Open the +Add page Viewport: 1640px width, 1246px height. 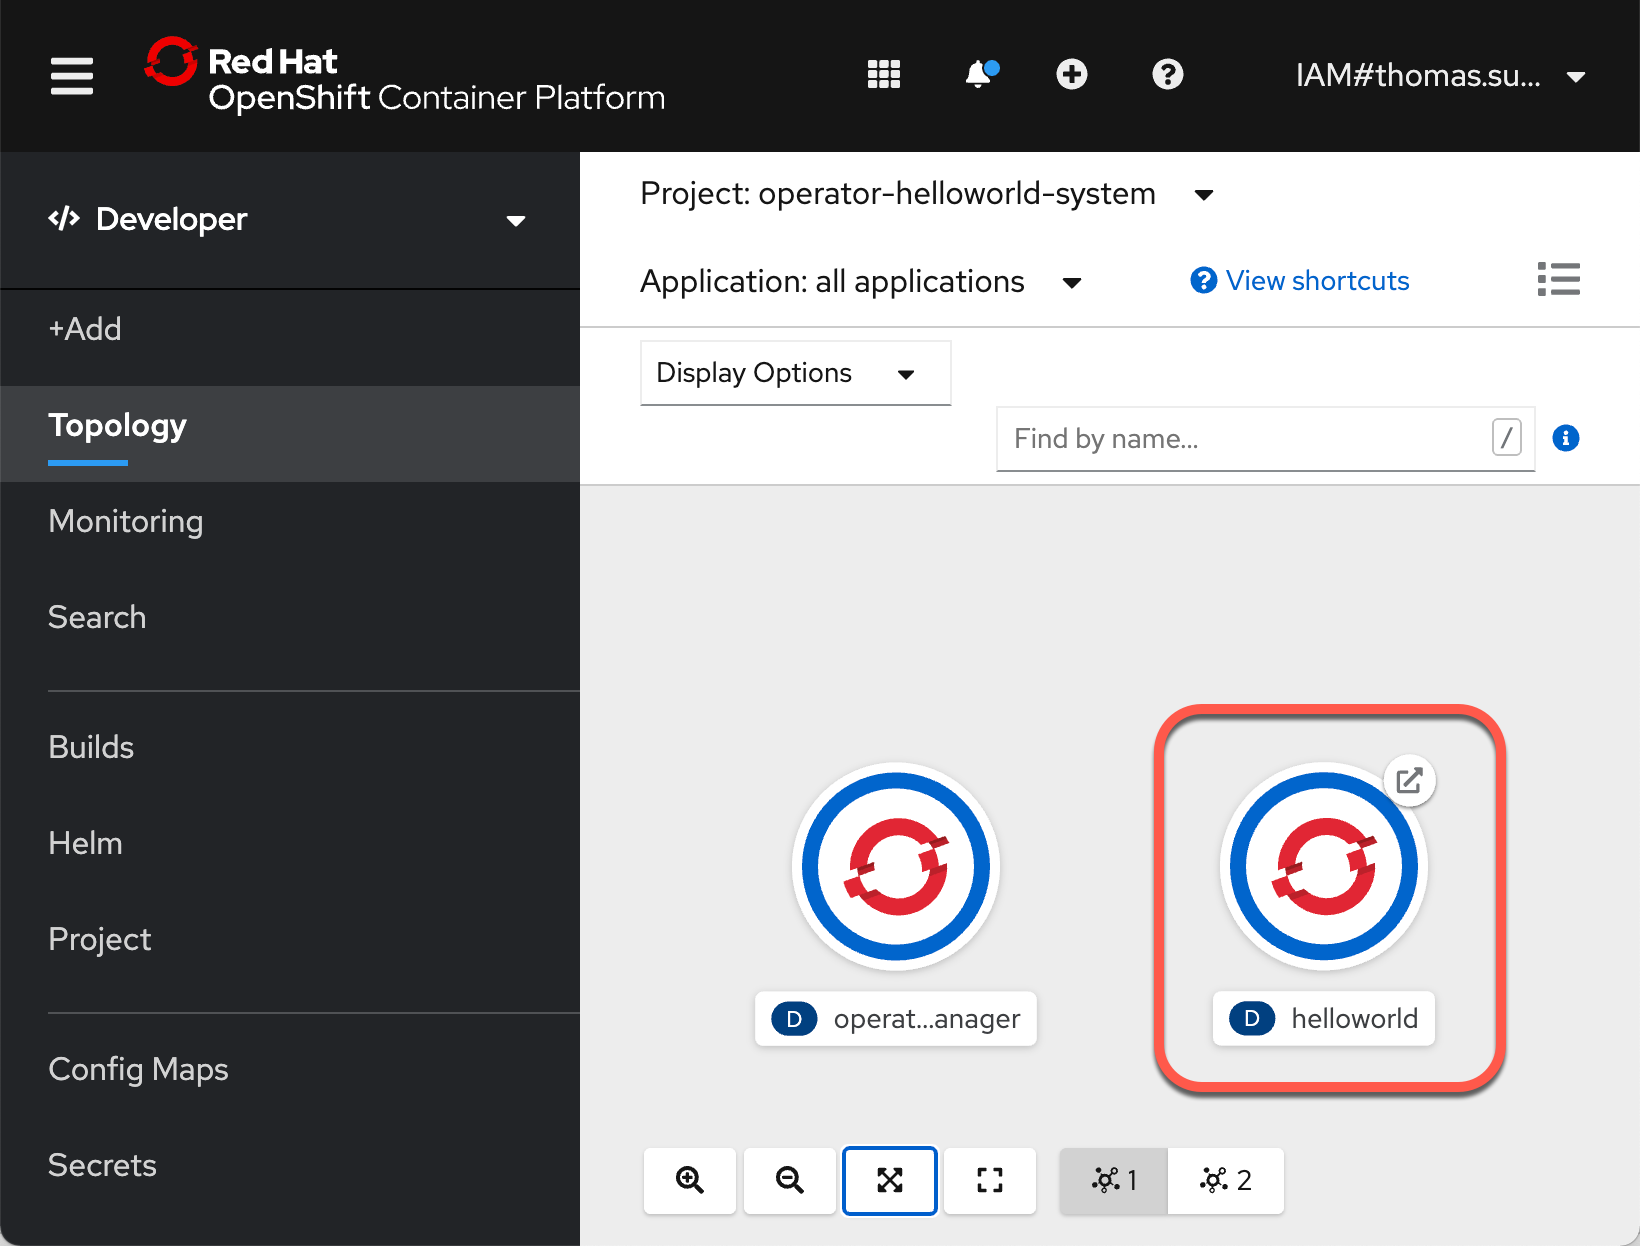click(290, 329)
